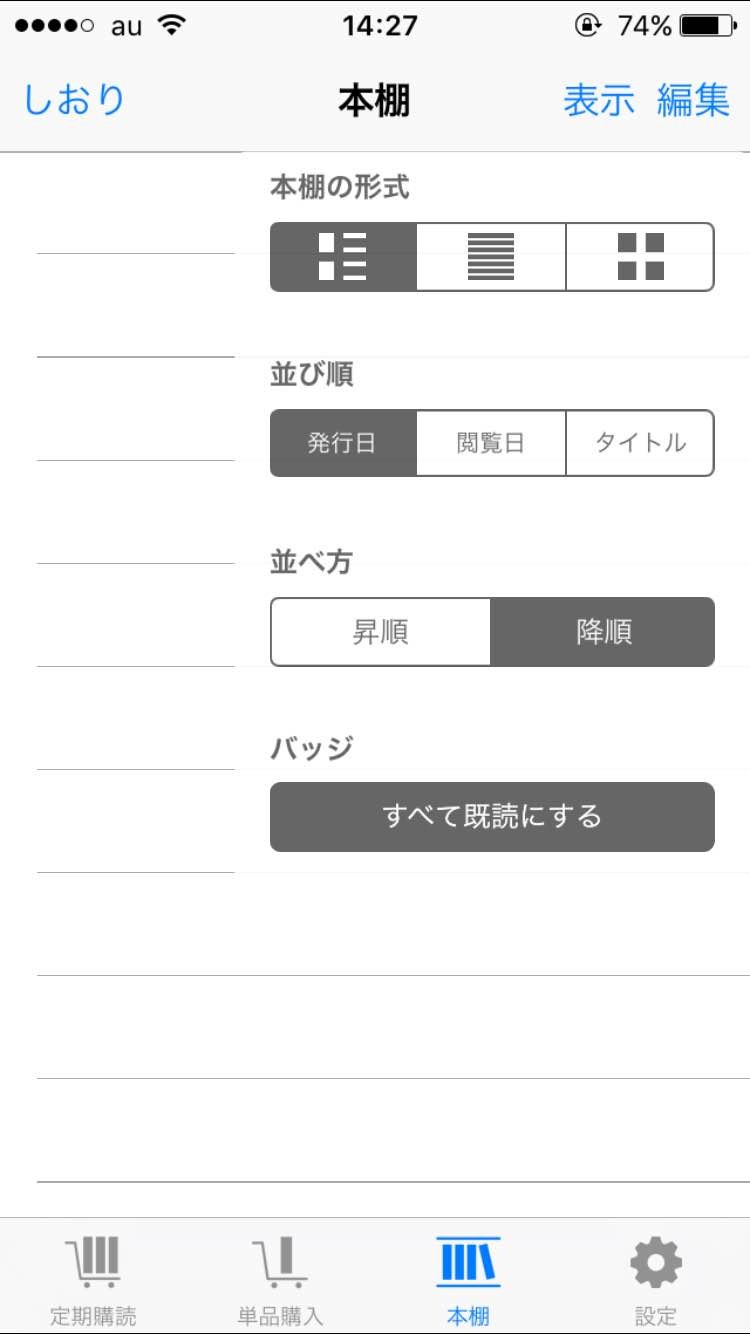Viewport: 750px width, 1334px height.
Task: Select the grid bookshelf format
Action: pos(640,257)
